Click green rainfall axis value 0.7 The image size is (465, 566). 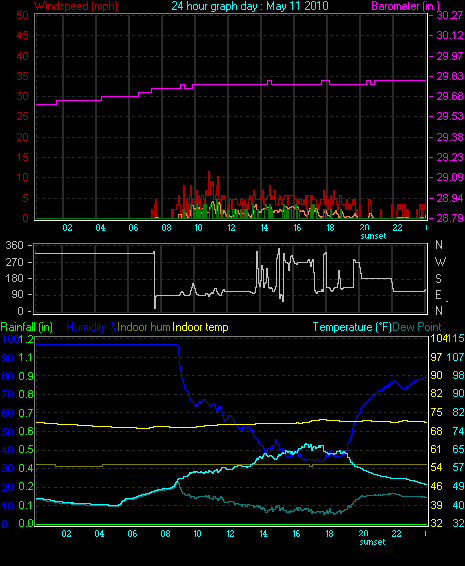click(26, 413)
